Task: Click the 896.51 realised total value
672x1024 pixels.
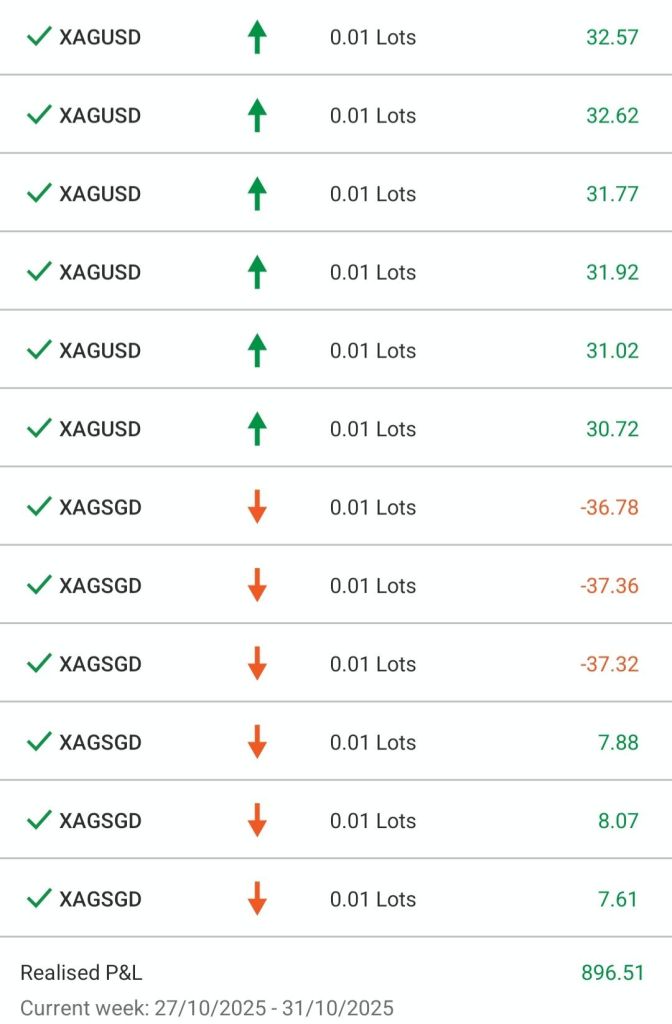Action: 612,972
